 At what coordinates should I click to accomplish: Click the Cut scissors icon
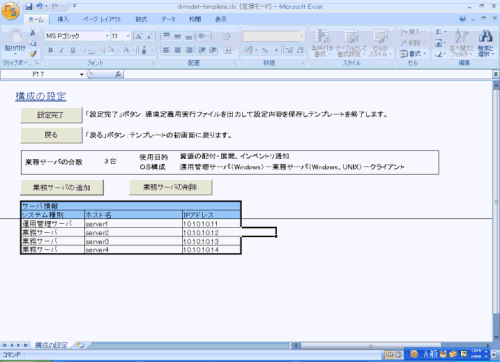pyautogui.click(x=33, y=33)
